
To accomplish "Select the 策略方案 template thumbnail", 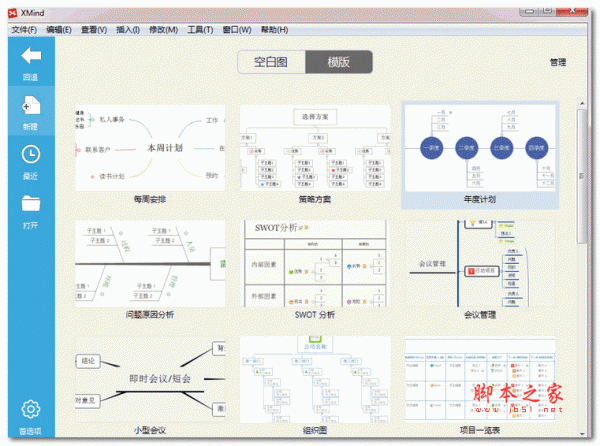I will (315, 148).
